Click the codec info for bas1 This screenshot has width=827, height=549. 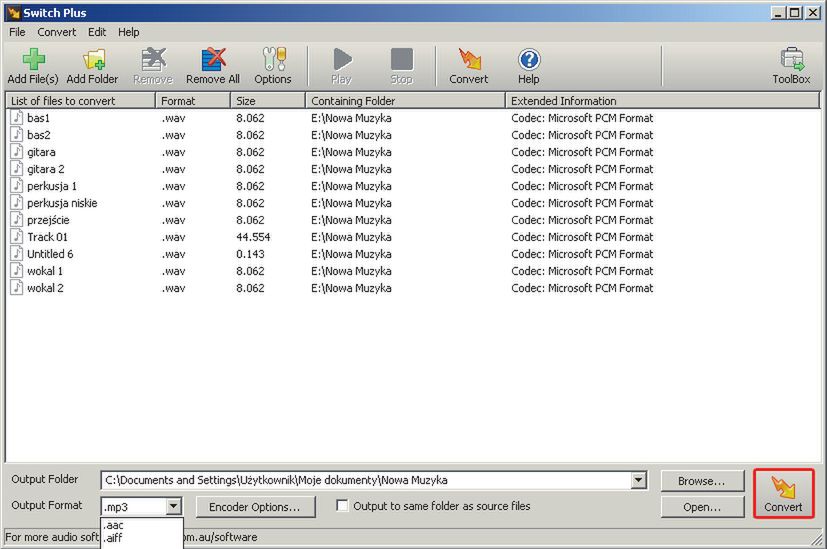[582, 118]
